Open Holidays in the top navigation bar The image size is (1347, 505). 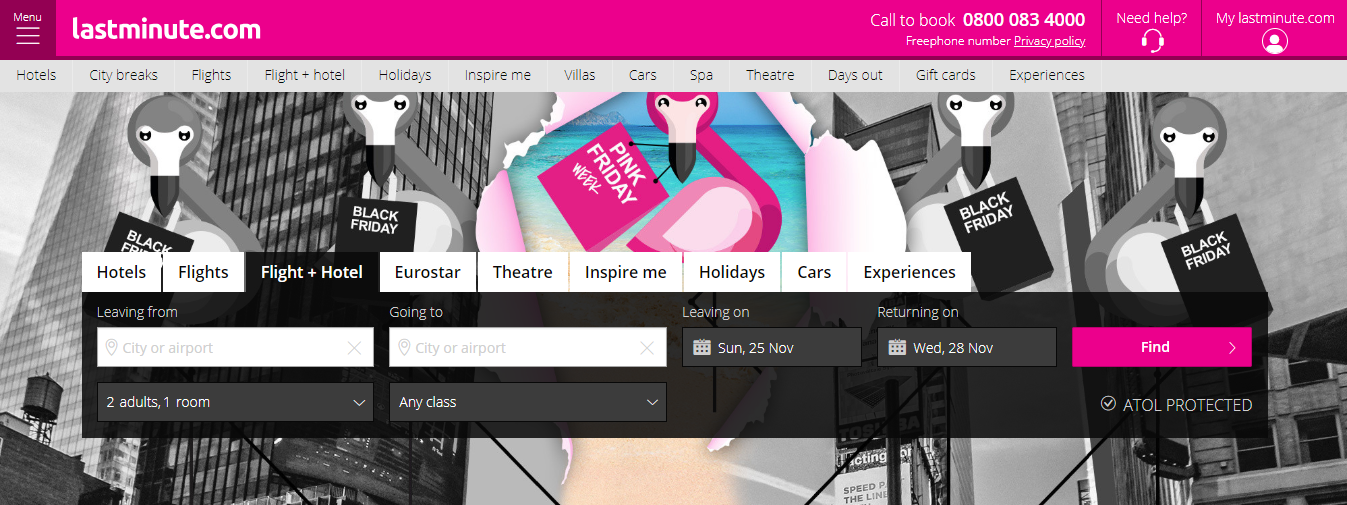click(405, 75)
